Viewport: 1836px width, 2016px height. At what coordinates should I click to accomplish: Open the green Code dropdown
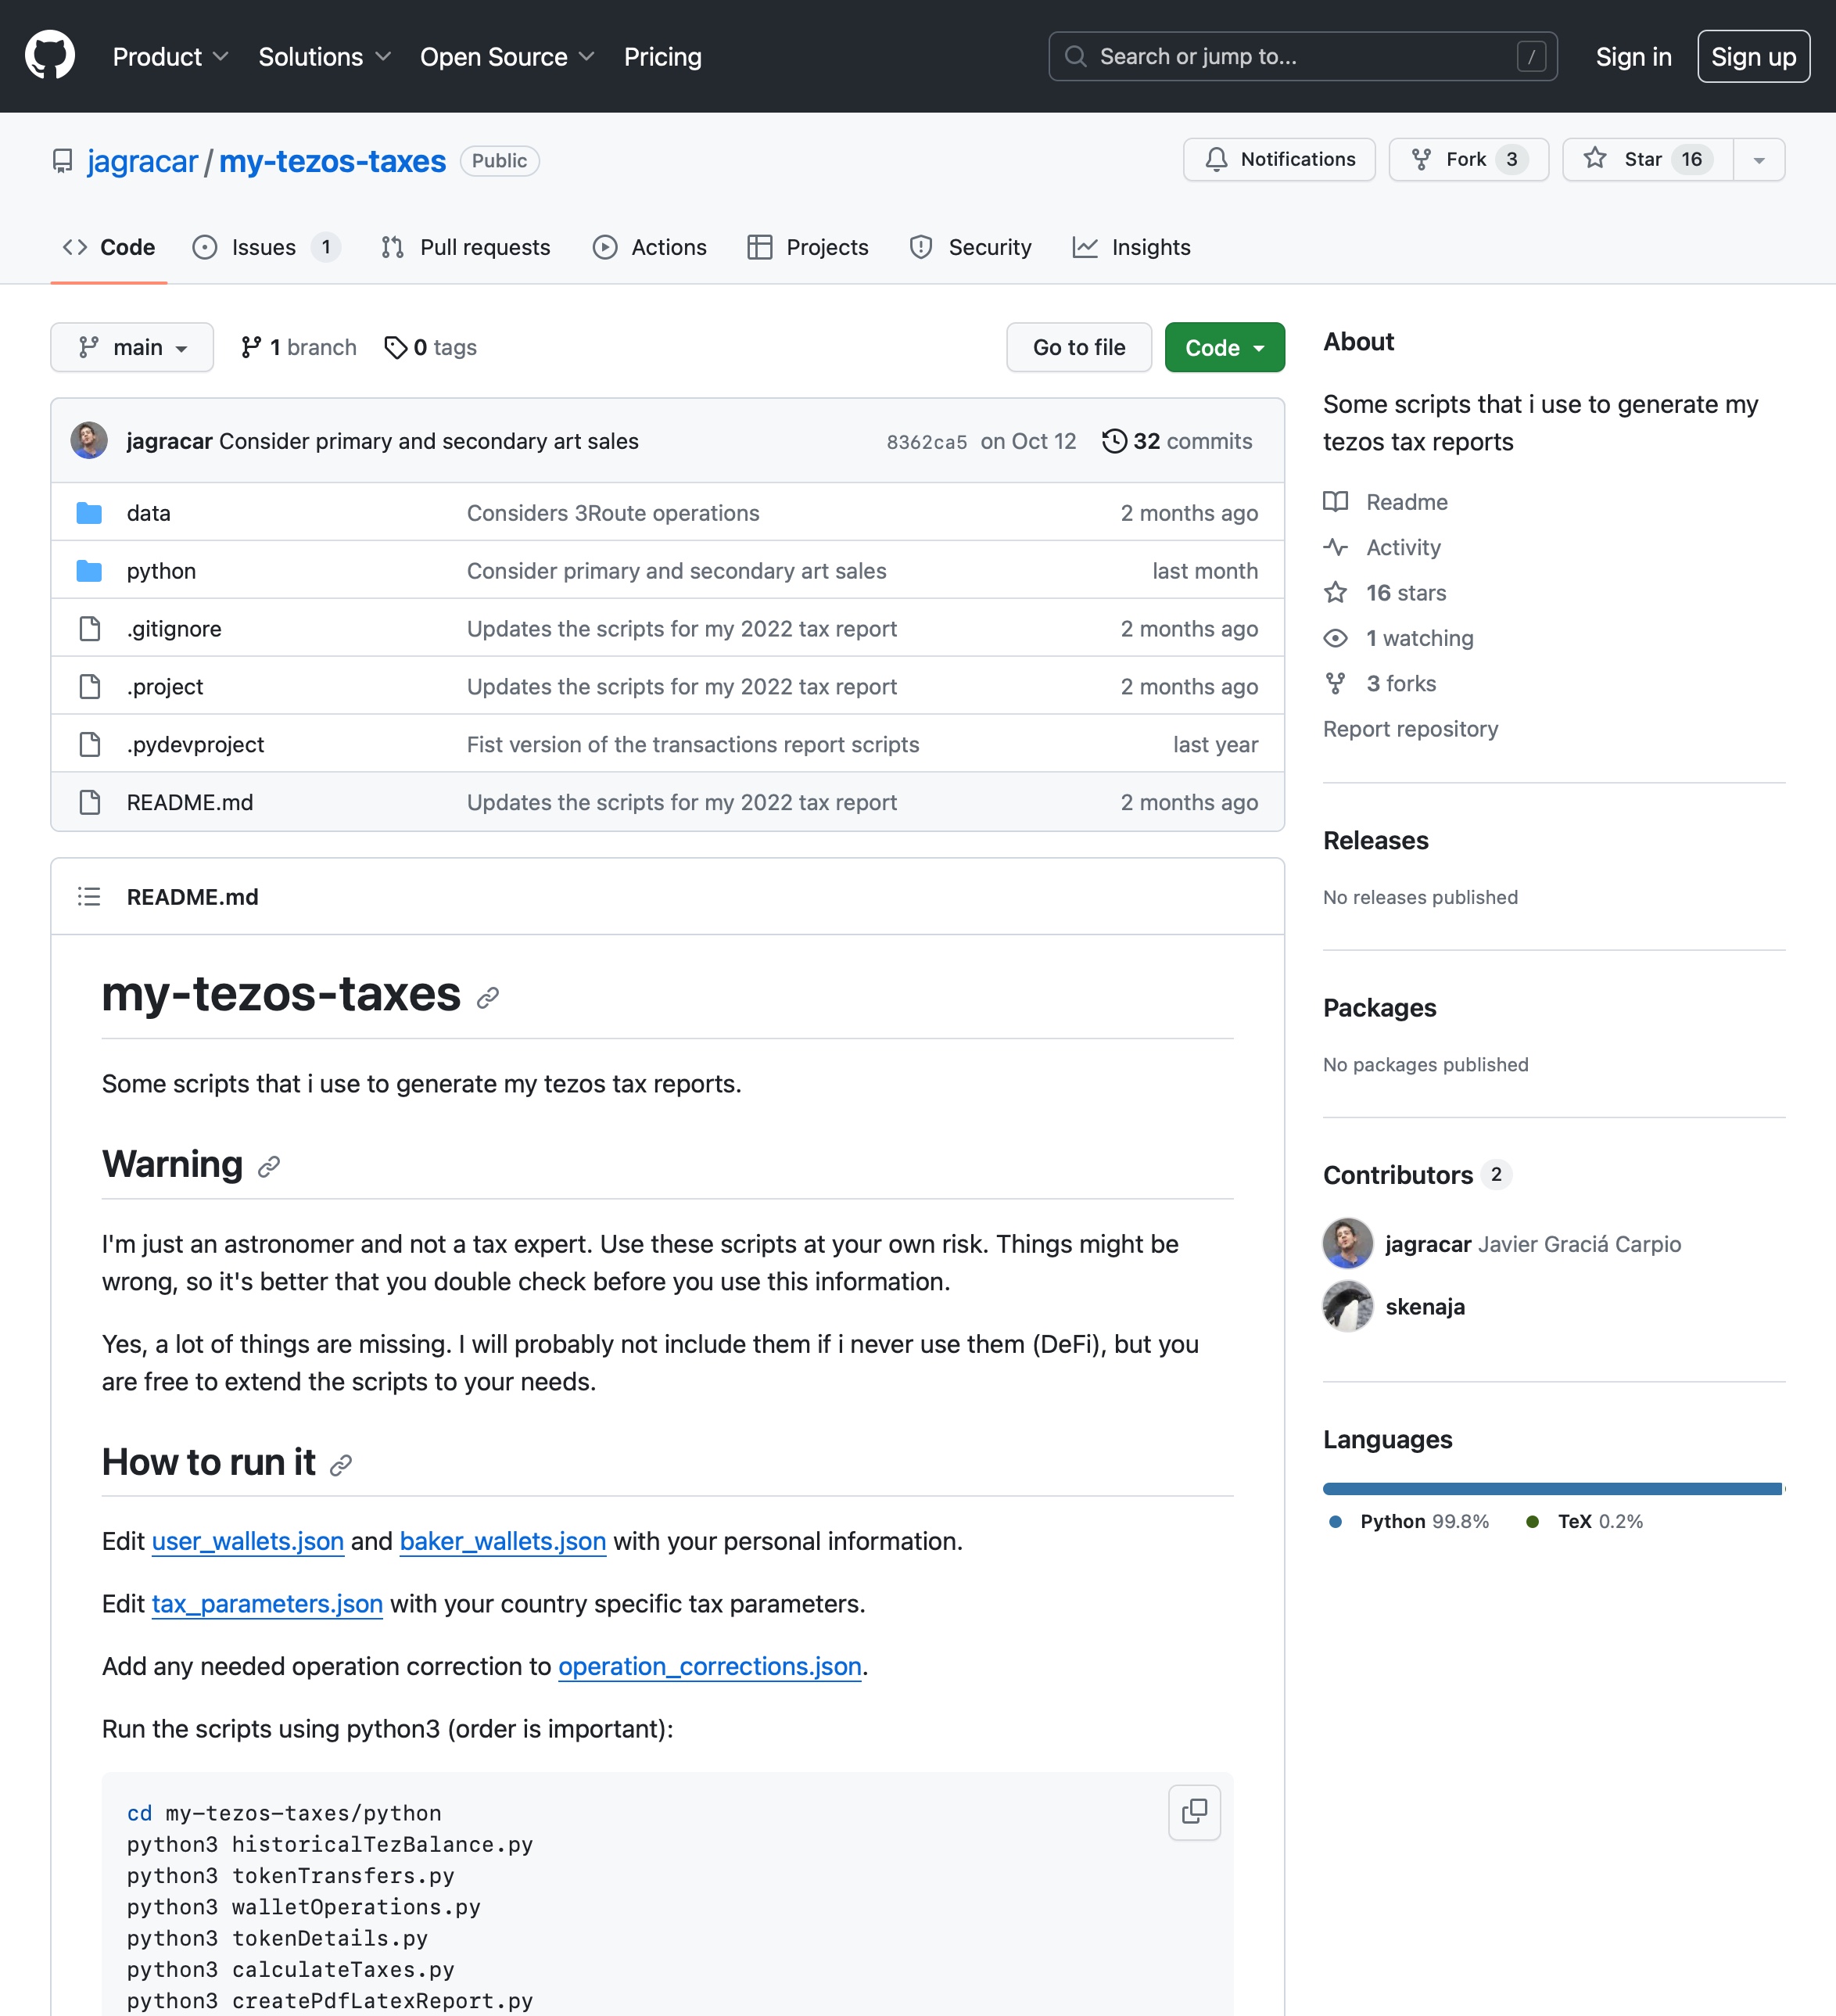[x=1224, y=347]
